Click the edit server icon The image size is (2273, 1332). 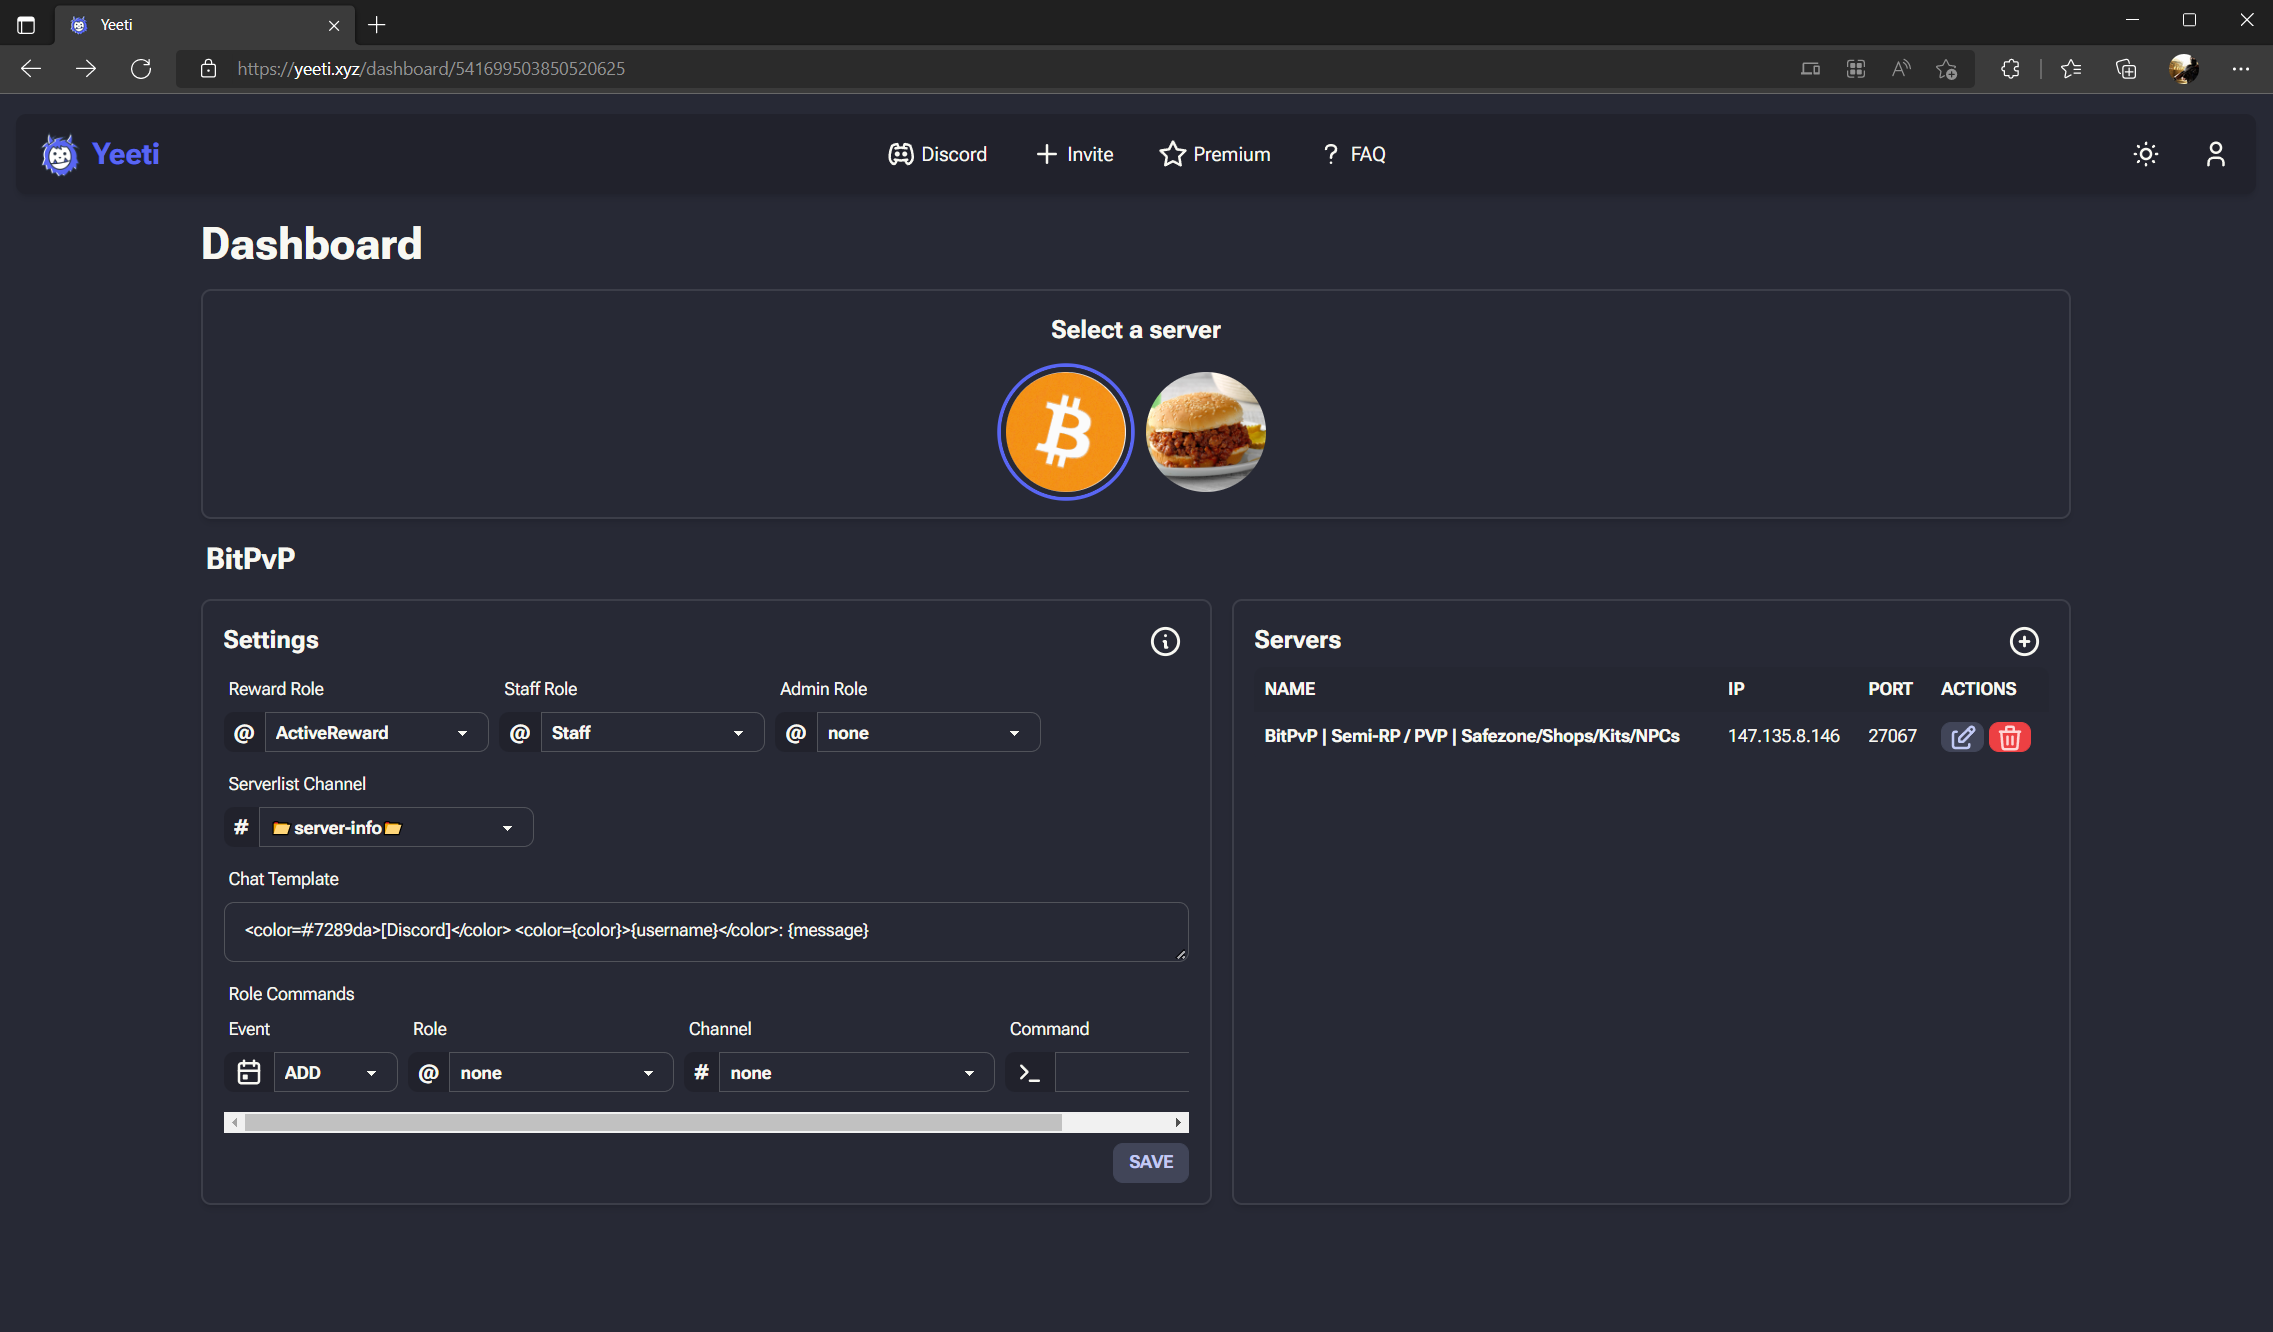coord(1961,737)
